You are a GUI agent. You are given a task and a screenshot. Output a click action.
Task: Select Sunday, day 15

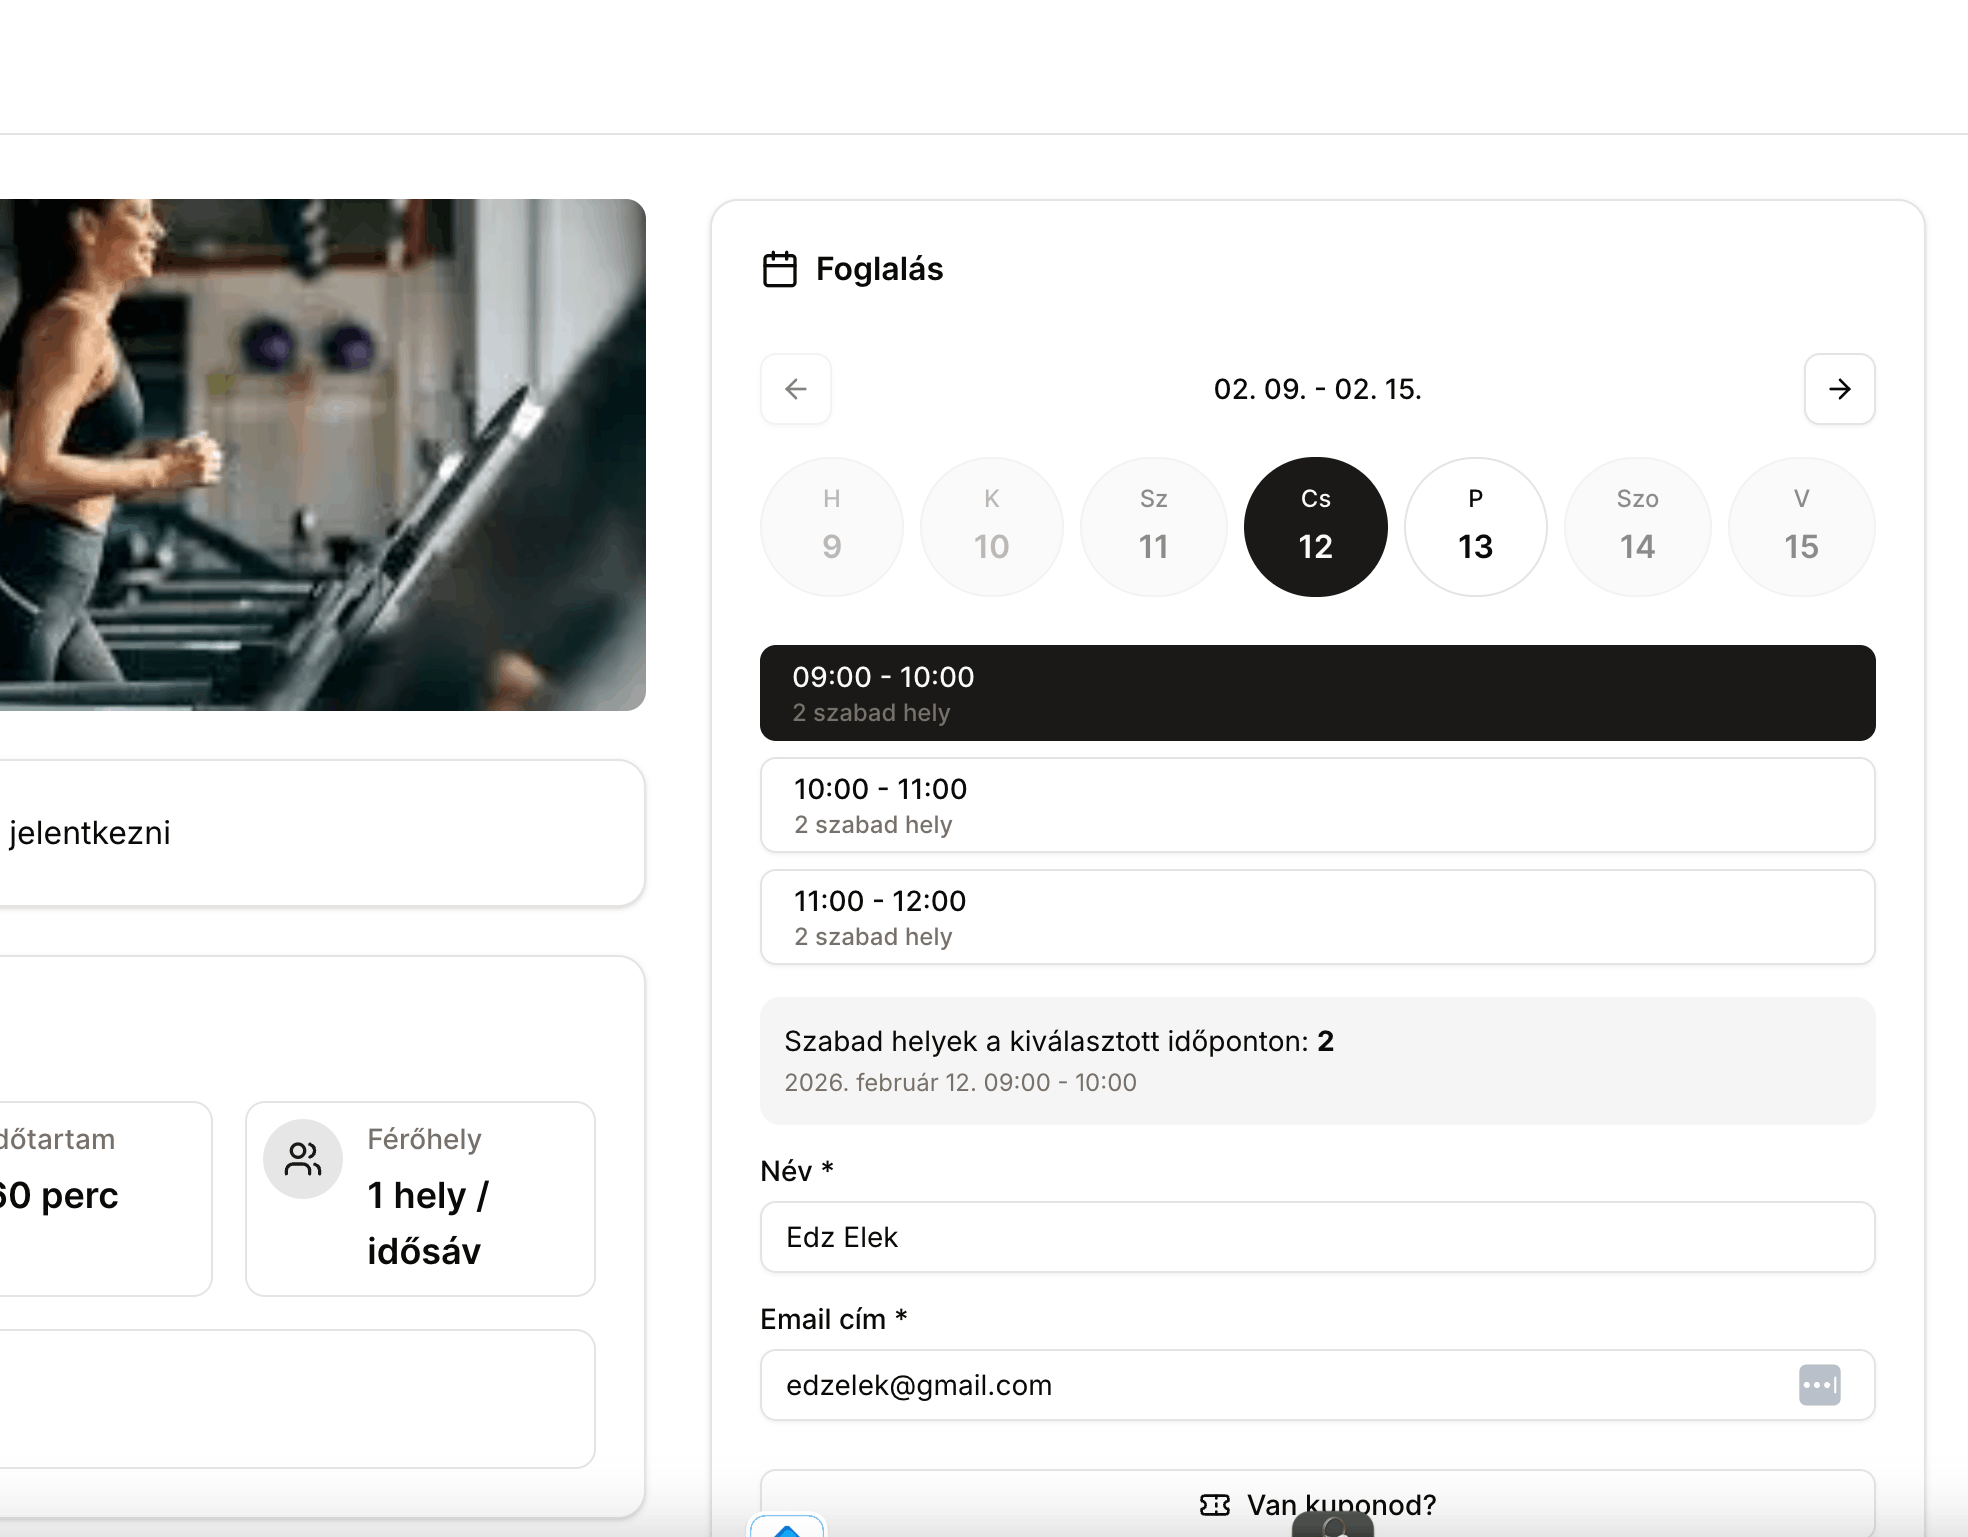1800,526
